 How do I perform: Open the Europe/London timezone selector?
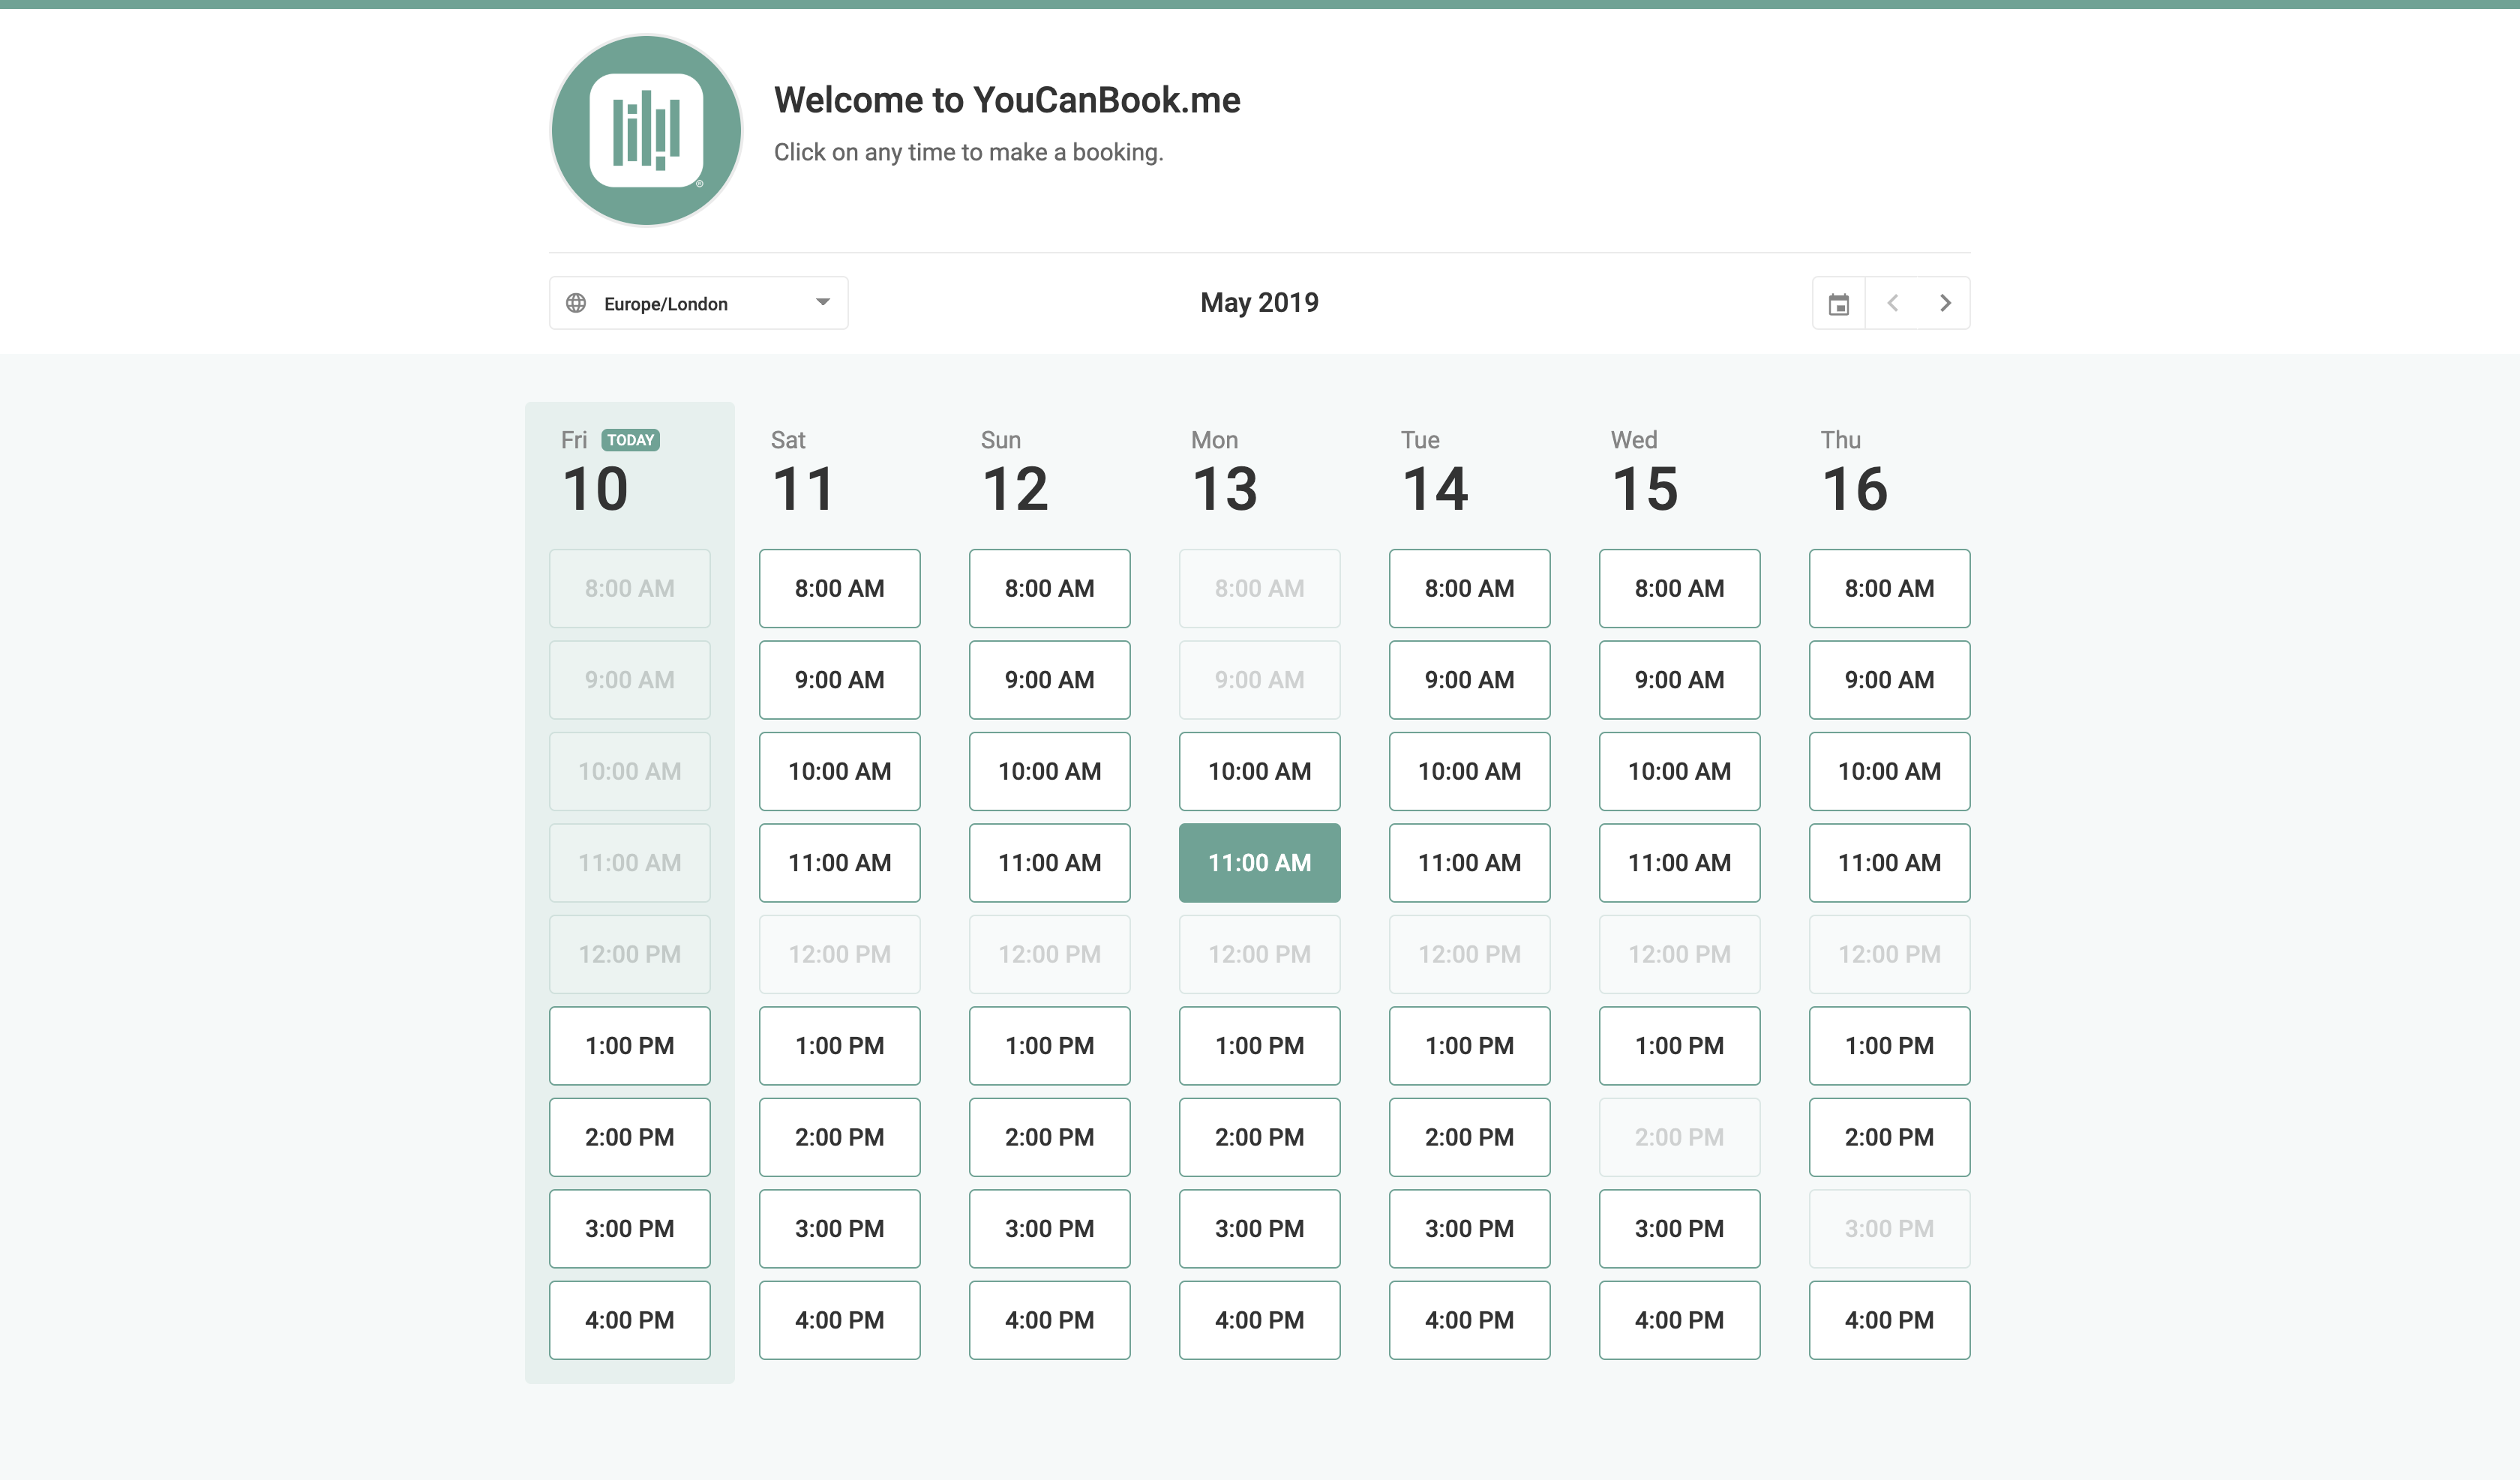pos(698,303)
